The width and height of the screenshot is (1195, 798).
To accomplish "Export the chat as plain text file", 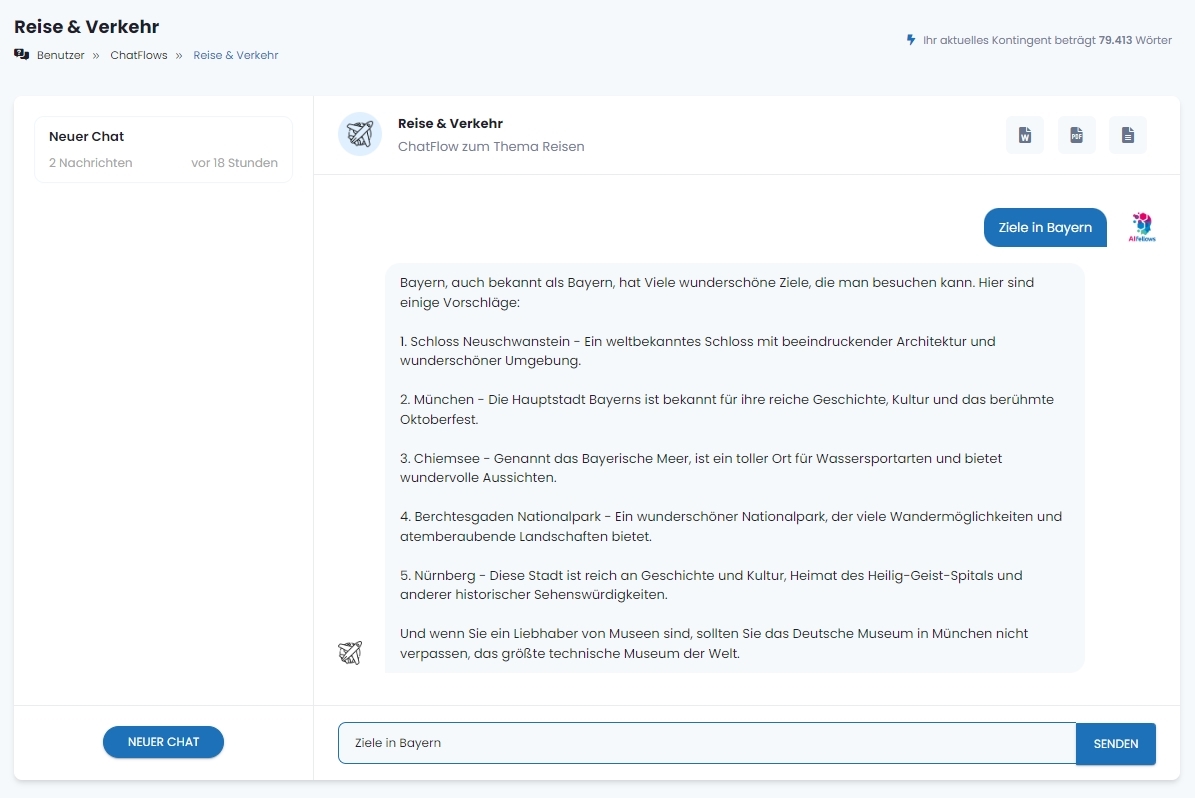I will (x=1128, y=135).
